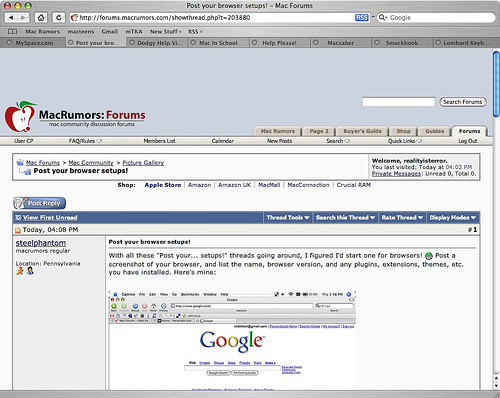Click the site favicon in address bar

click(x=75, y=18)
